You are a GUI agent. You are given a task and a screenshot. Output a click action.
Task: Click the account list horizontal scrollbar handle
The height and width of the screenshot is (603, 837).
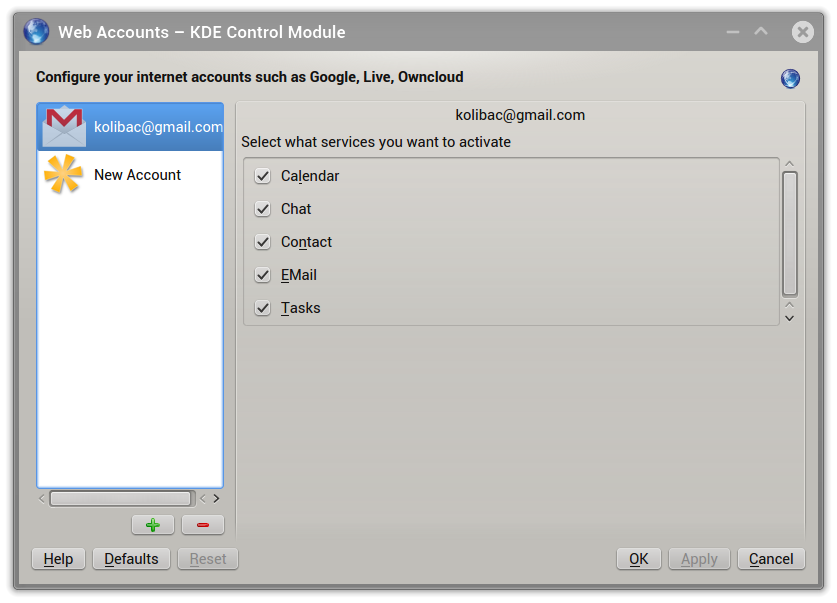click(122, 498)
